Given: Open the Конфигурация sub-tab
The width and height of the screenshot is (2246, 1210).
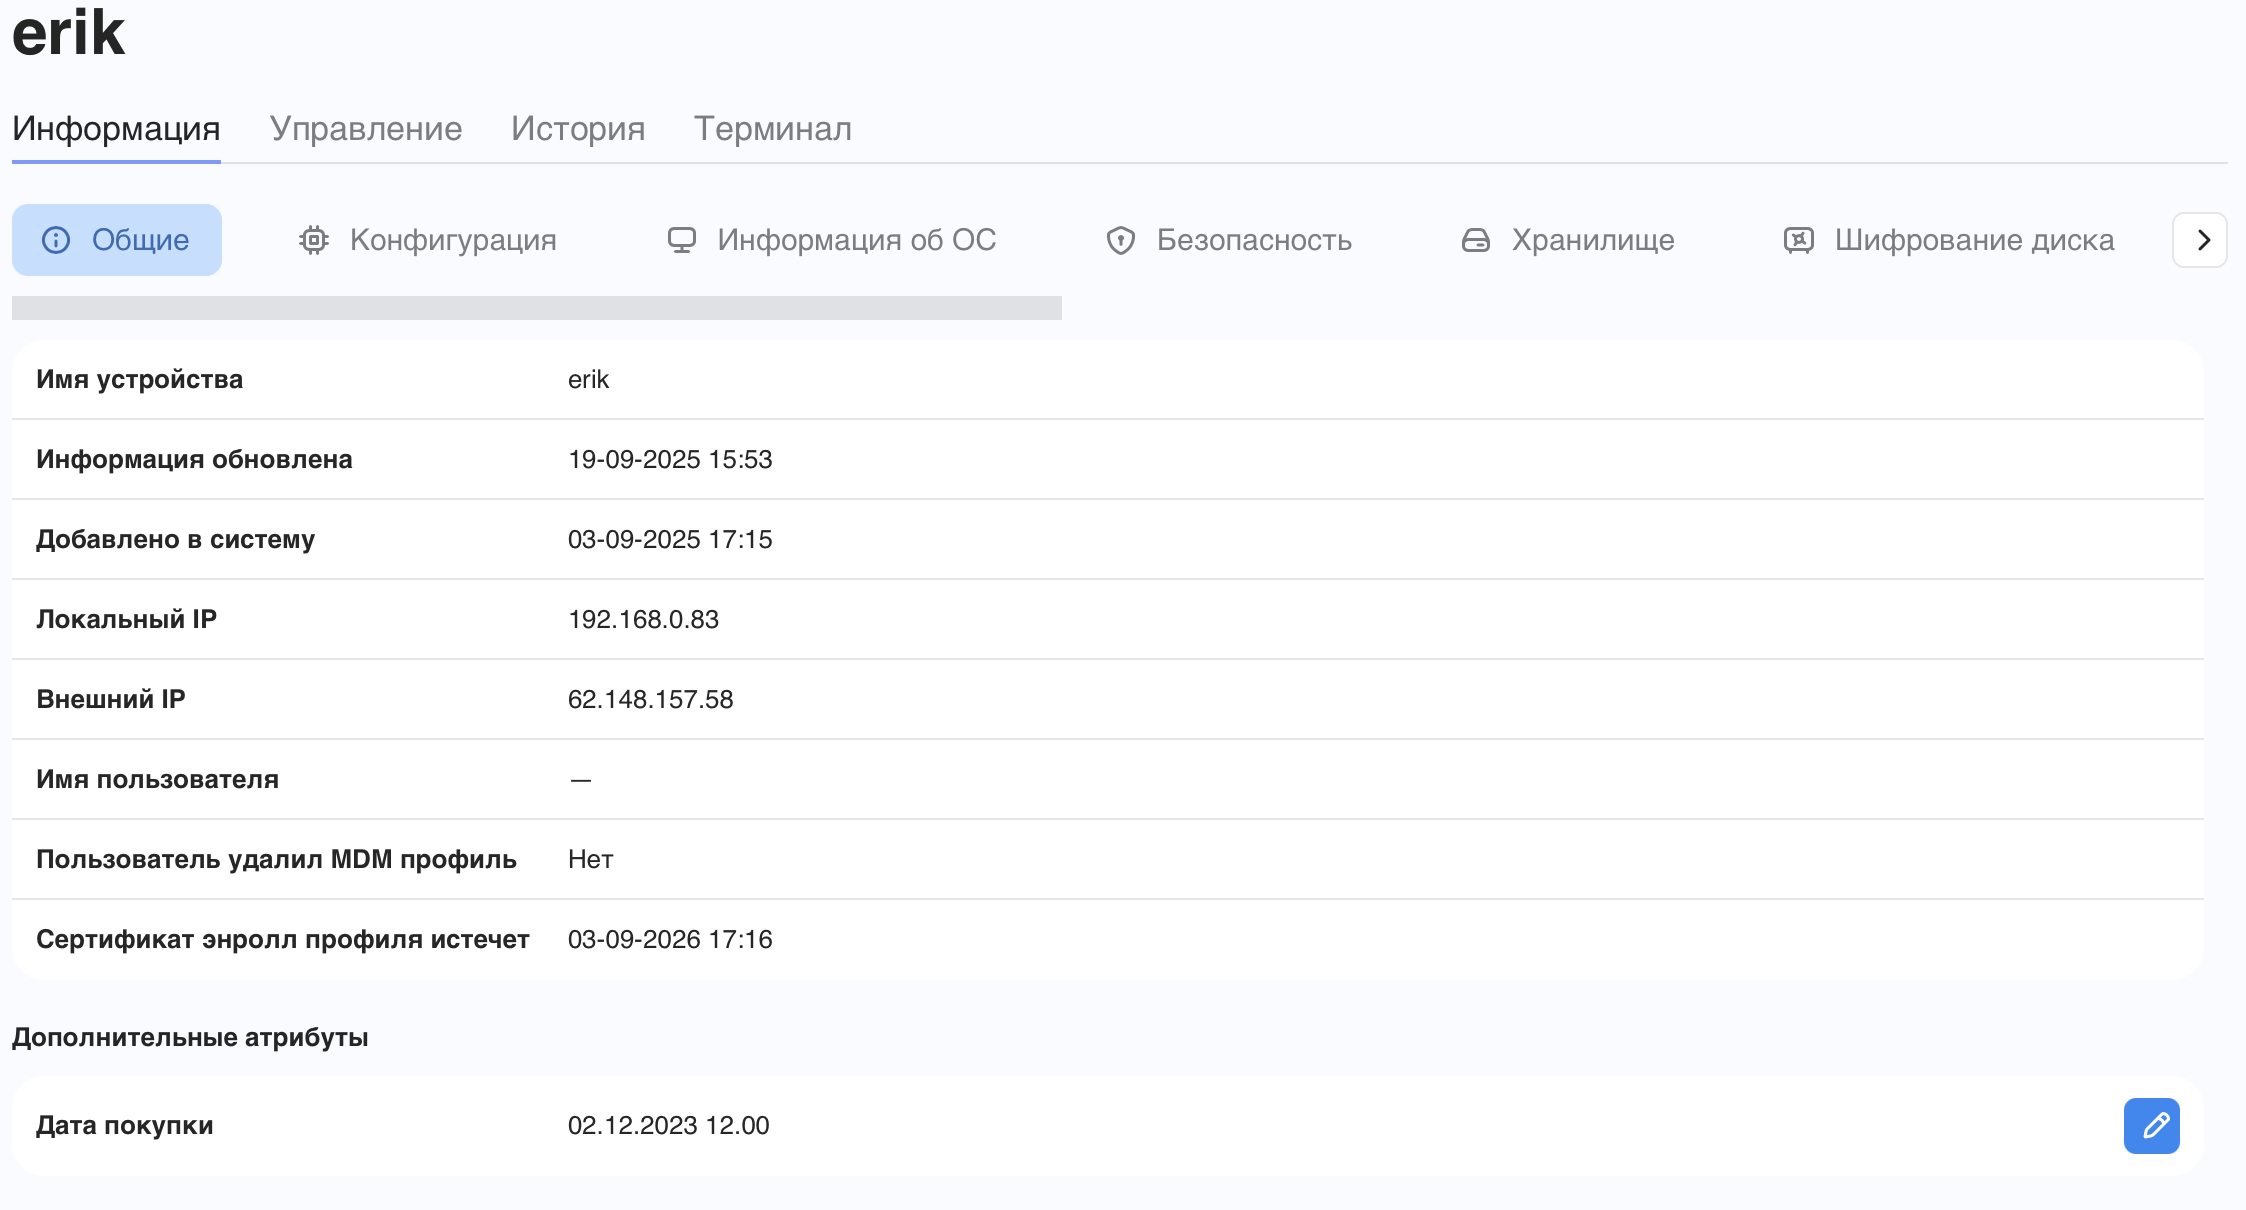Looking at the screenshot, I should coord(427,240).
